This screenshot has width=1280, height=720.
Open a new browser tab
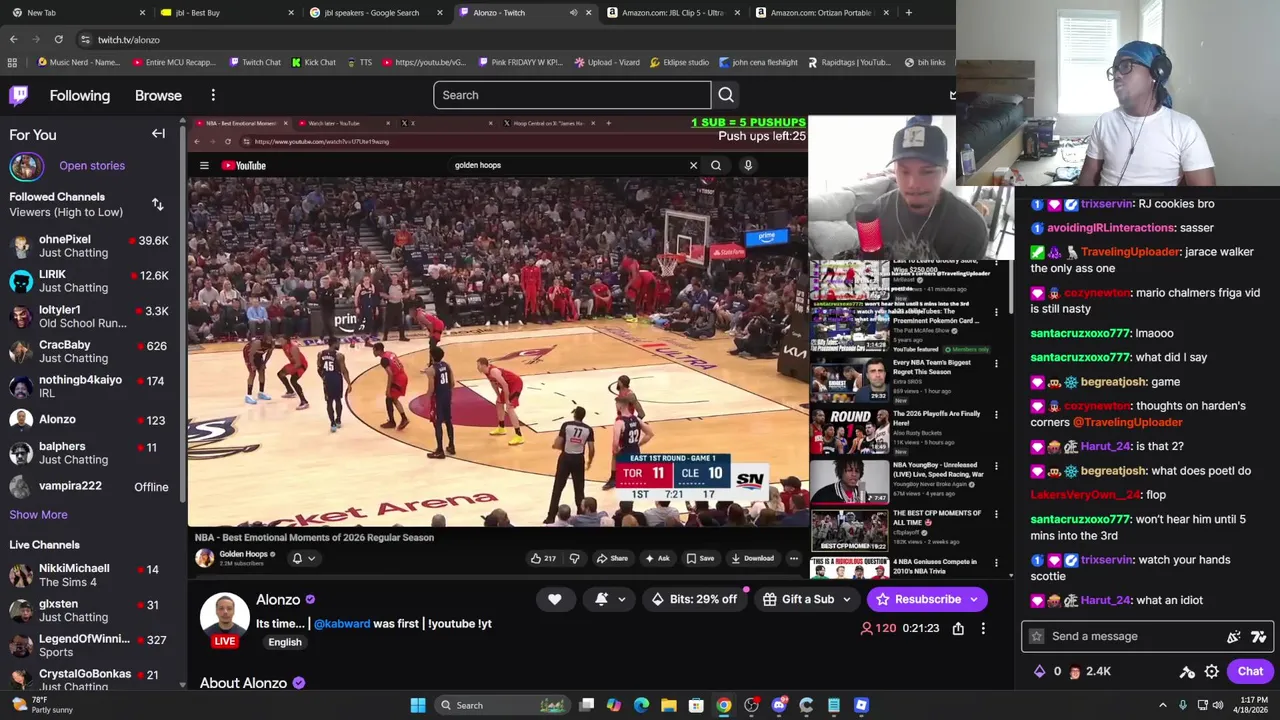(908, 12)
